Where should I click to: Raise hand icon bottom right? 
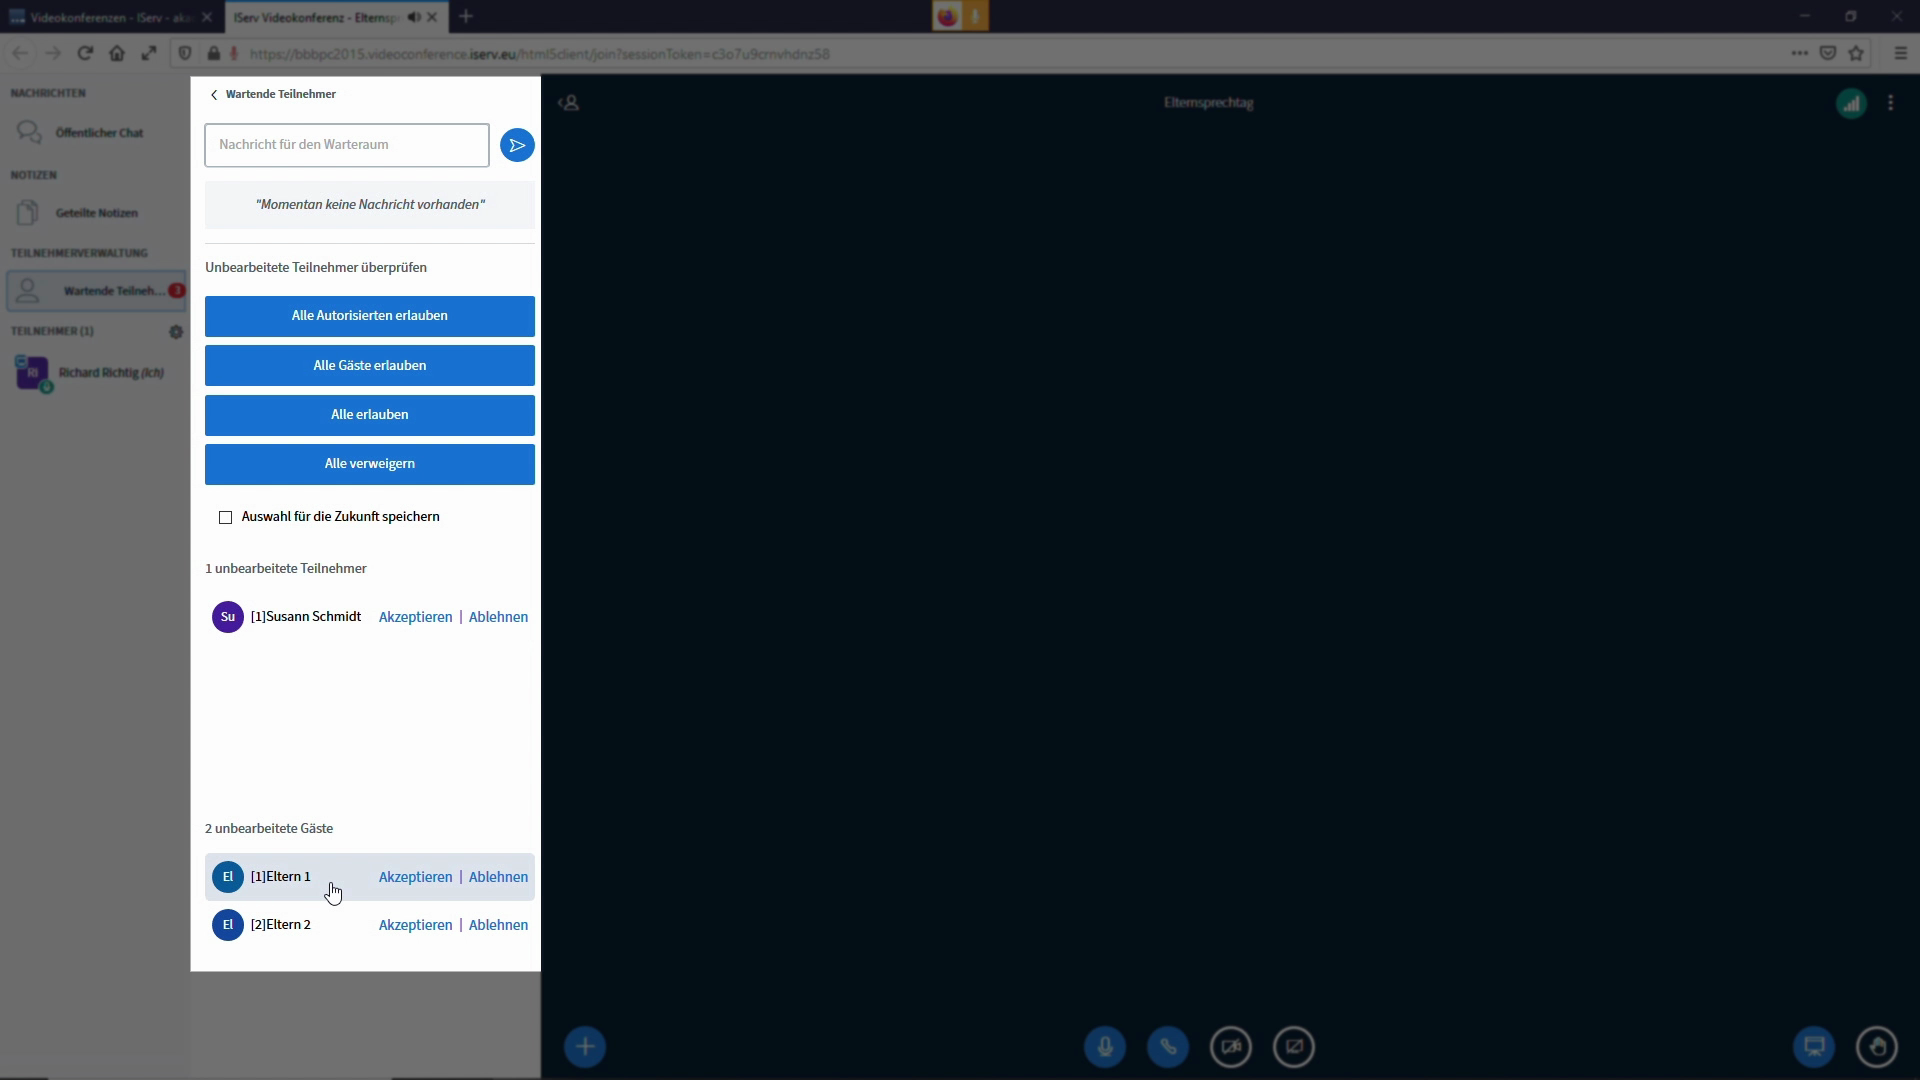tap(1877, 1047)
